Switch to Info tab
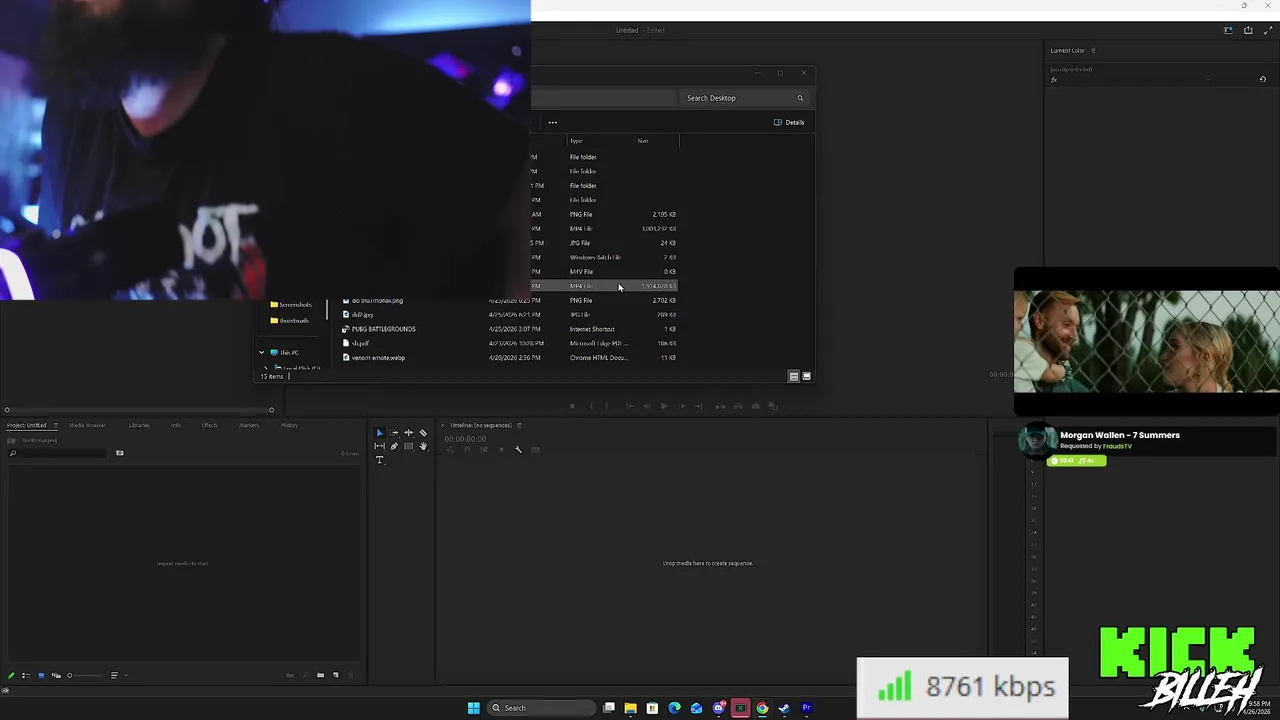Image resolution: width=1280 pixels, height=720 pixels. pyautogui.click(x=176, y=425)
